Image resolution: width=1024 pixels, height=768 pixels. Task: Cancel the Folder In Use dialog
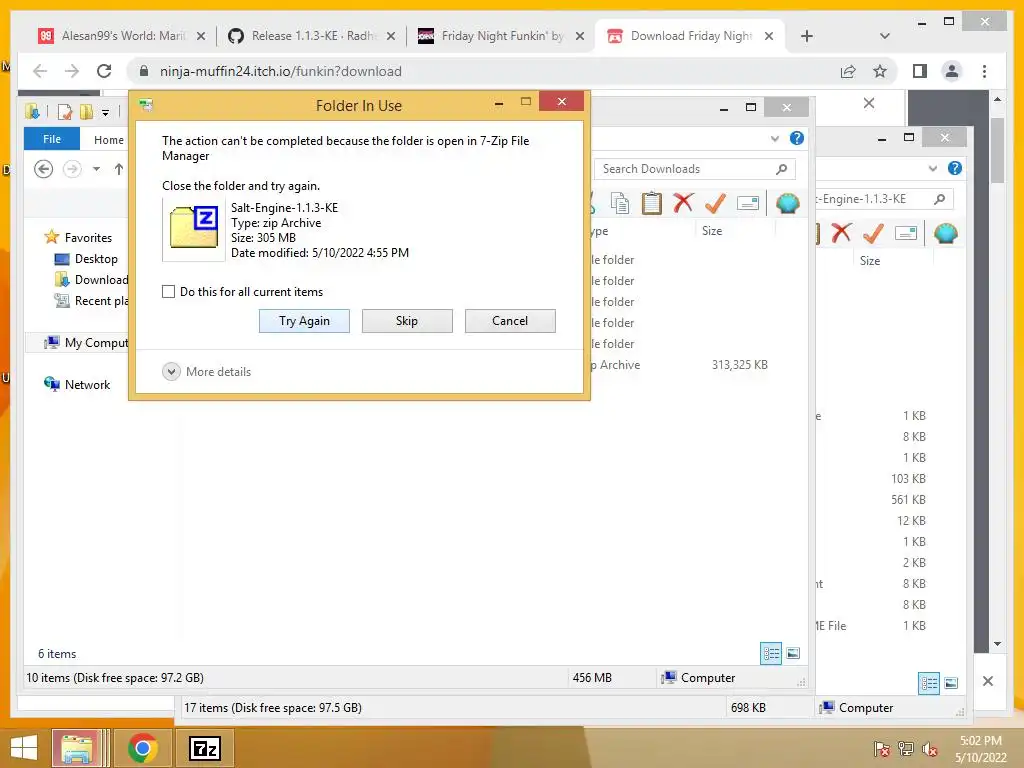tap(510, 321)
